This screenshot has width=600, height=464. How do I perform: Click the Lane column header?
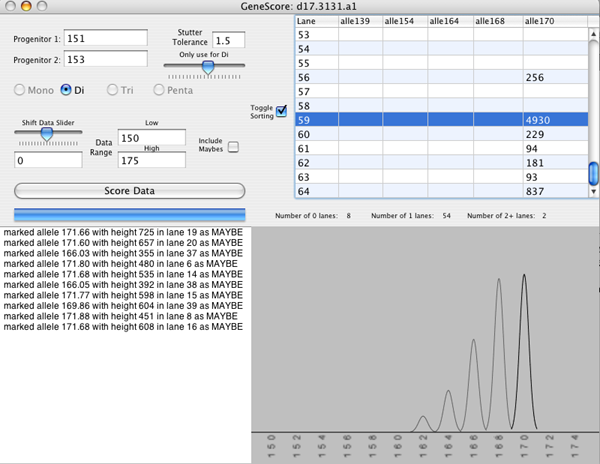click(316, 21)
